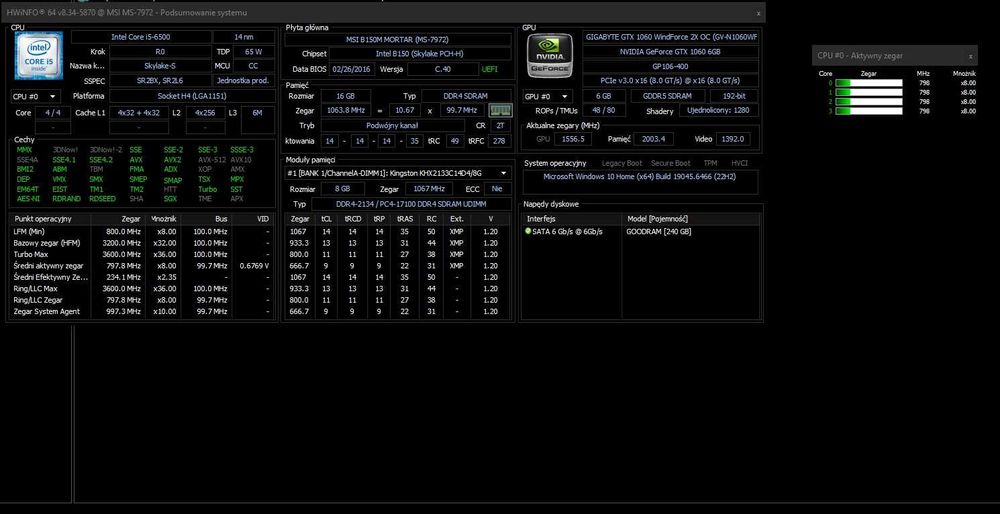Click the 14 nm process field
The image size is (1000, 514).
tap(244, 37)
